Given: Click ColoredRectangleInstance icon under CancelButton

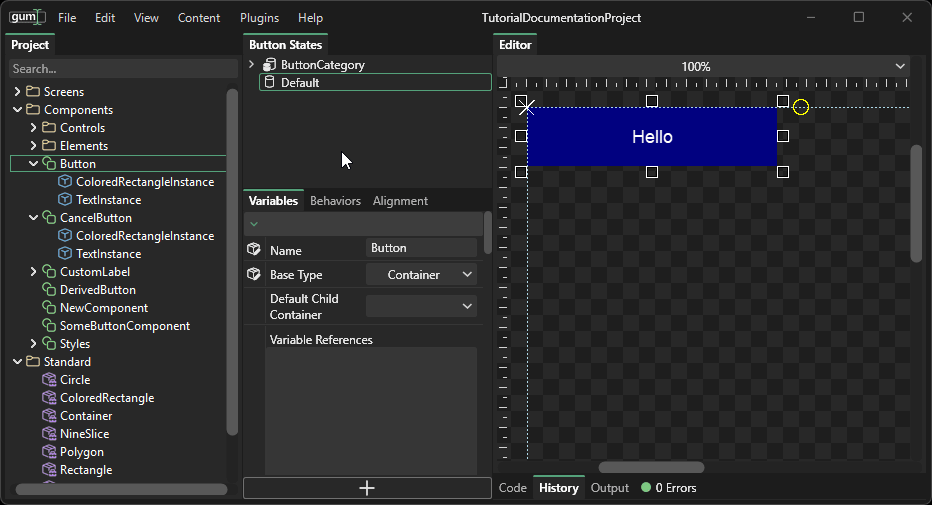Looking at the screenshot, I should pyautogui.click(x=65, y=236).
